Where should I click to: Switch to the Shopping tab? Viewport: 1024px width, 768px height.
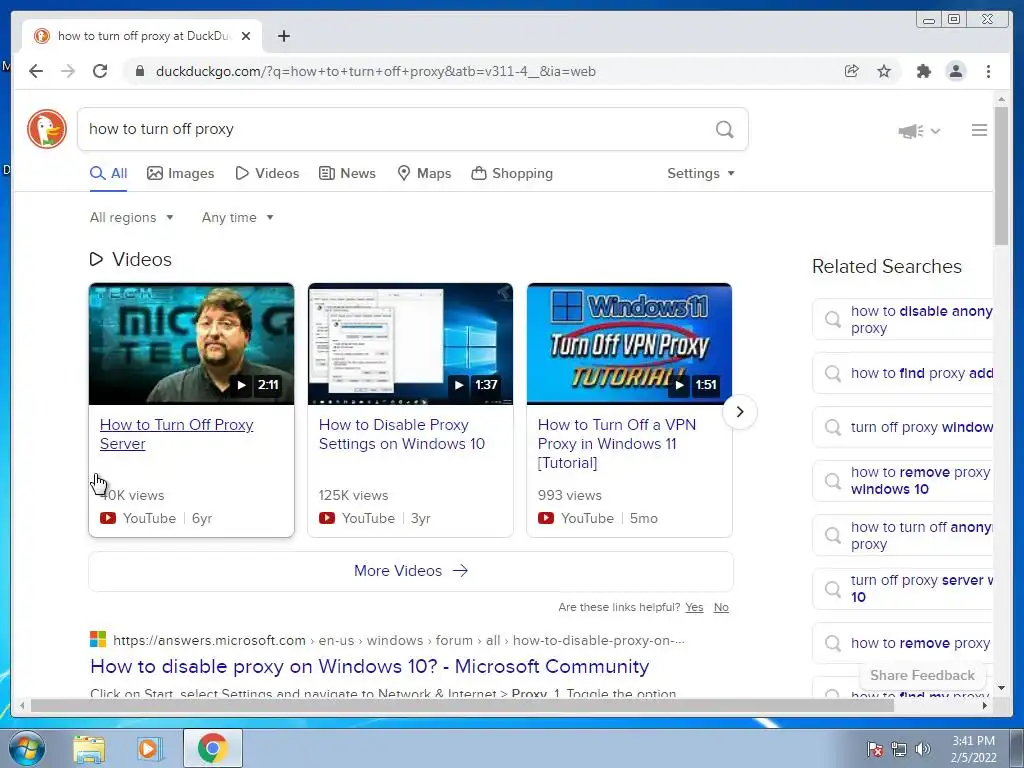coord(512,173)
